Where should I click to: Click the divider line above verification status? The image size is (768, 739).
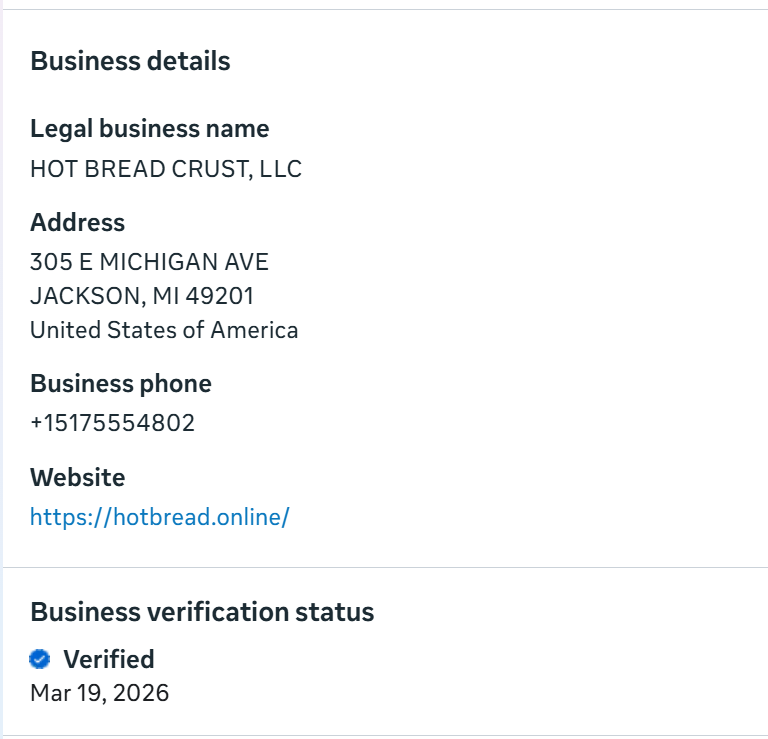[x=384, y=567]
